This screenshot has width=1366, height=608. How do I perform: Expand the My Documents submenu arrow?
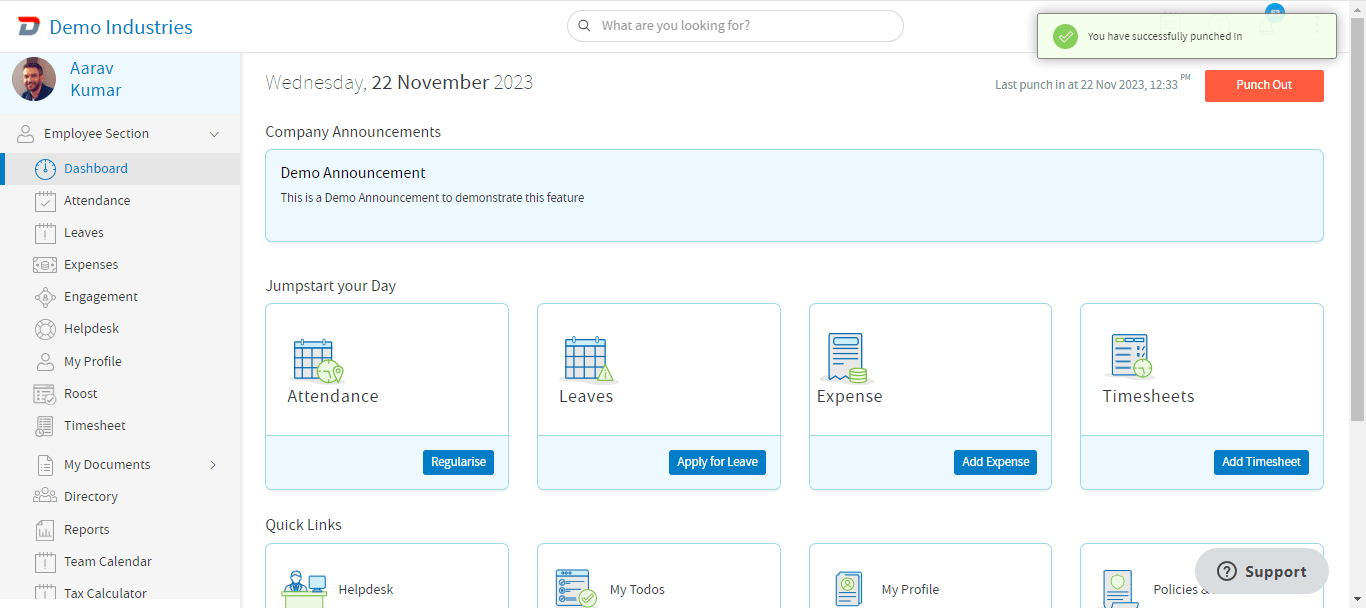click(x=213, y=465)
